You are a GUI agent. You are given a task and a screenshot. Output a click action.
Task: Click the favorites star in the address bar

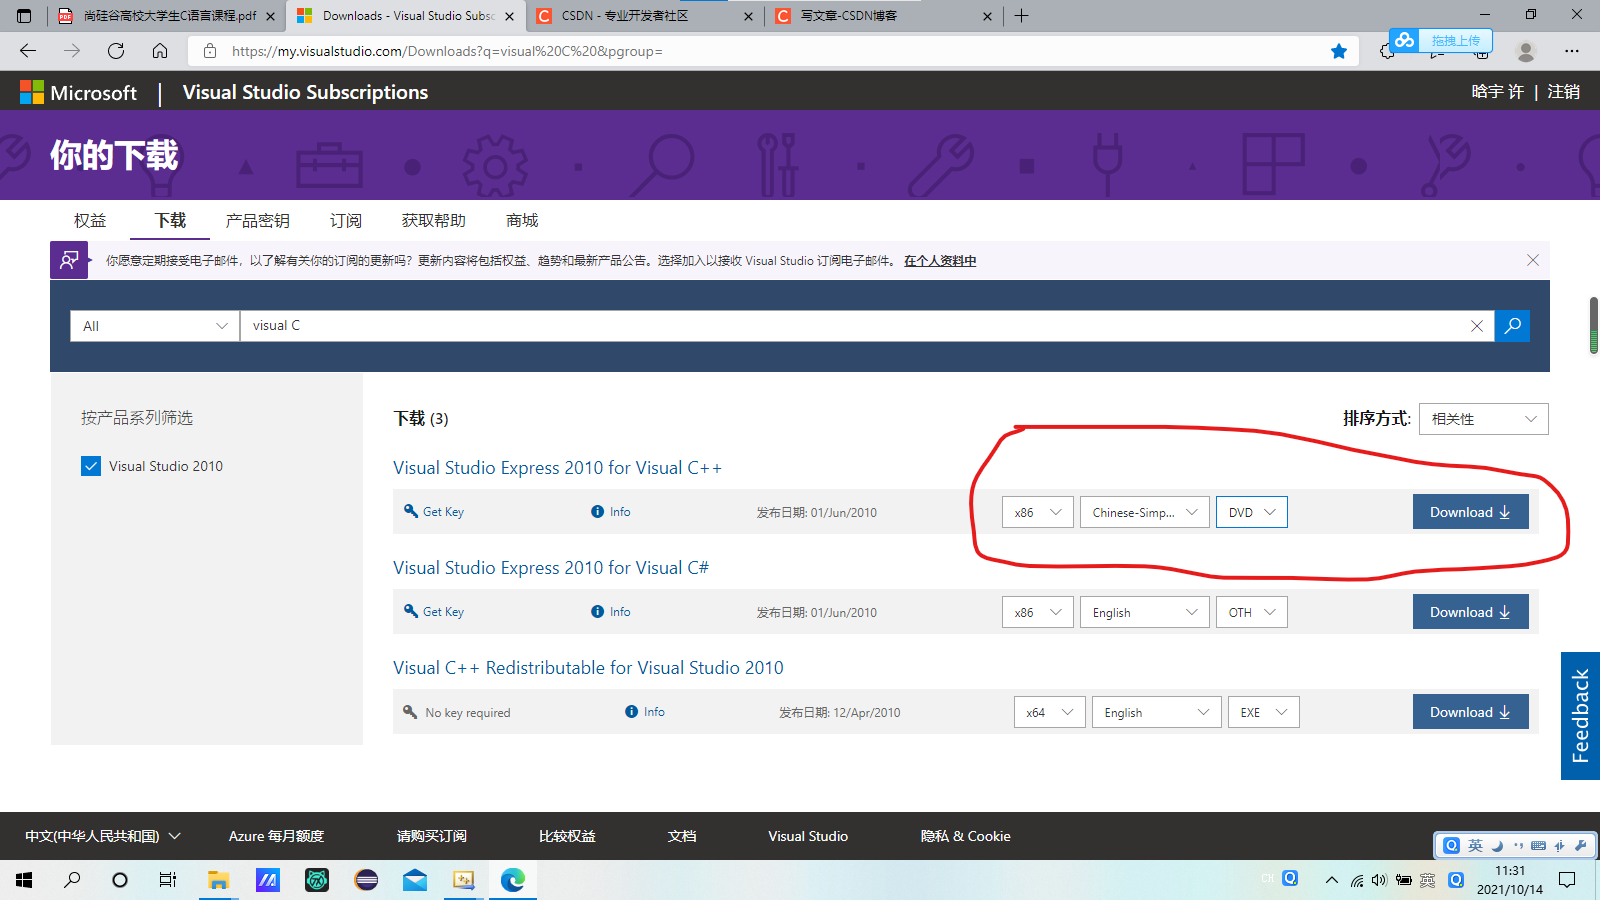pos(1339,51)
